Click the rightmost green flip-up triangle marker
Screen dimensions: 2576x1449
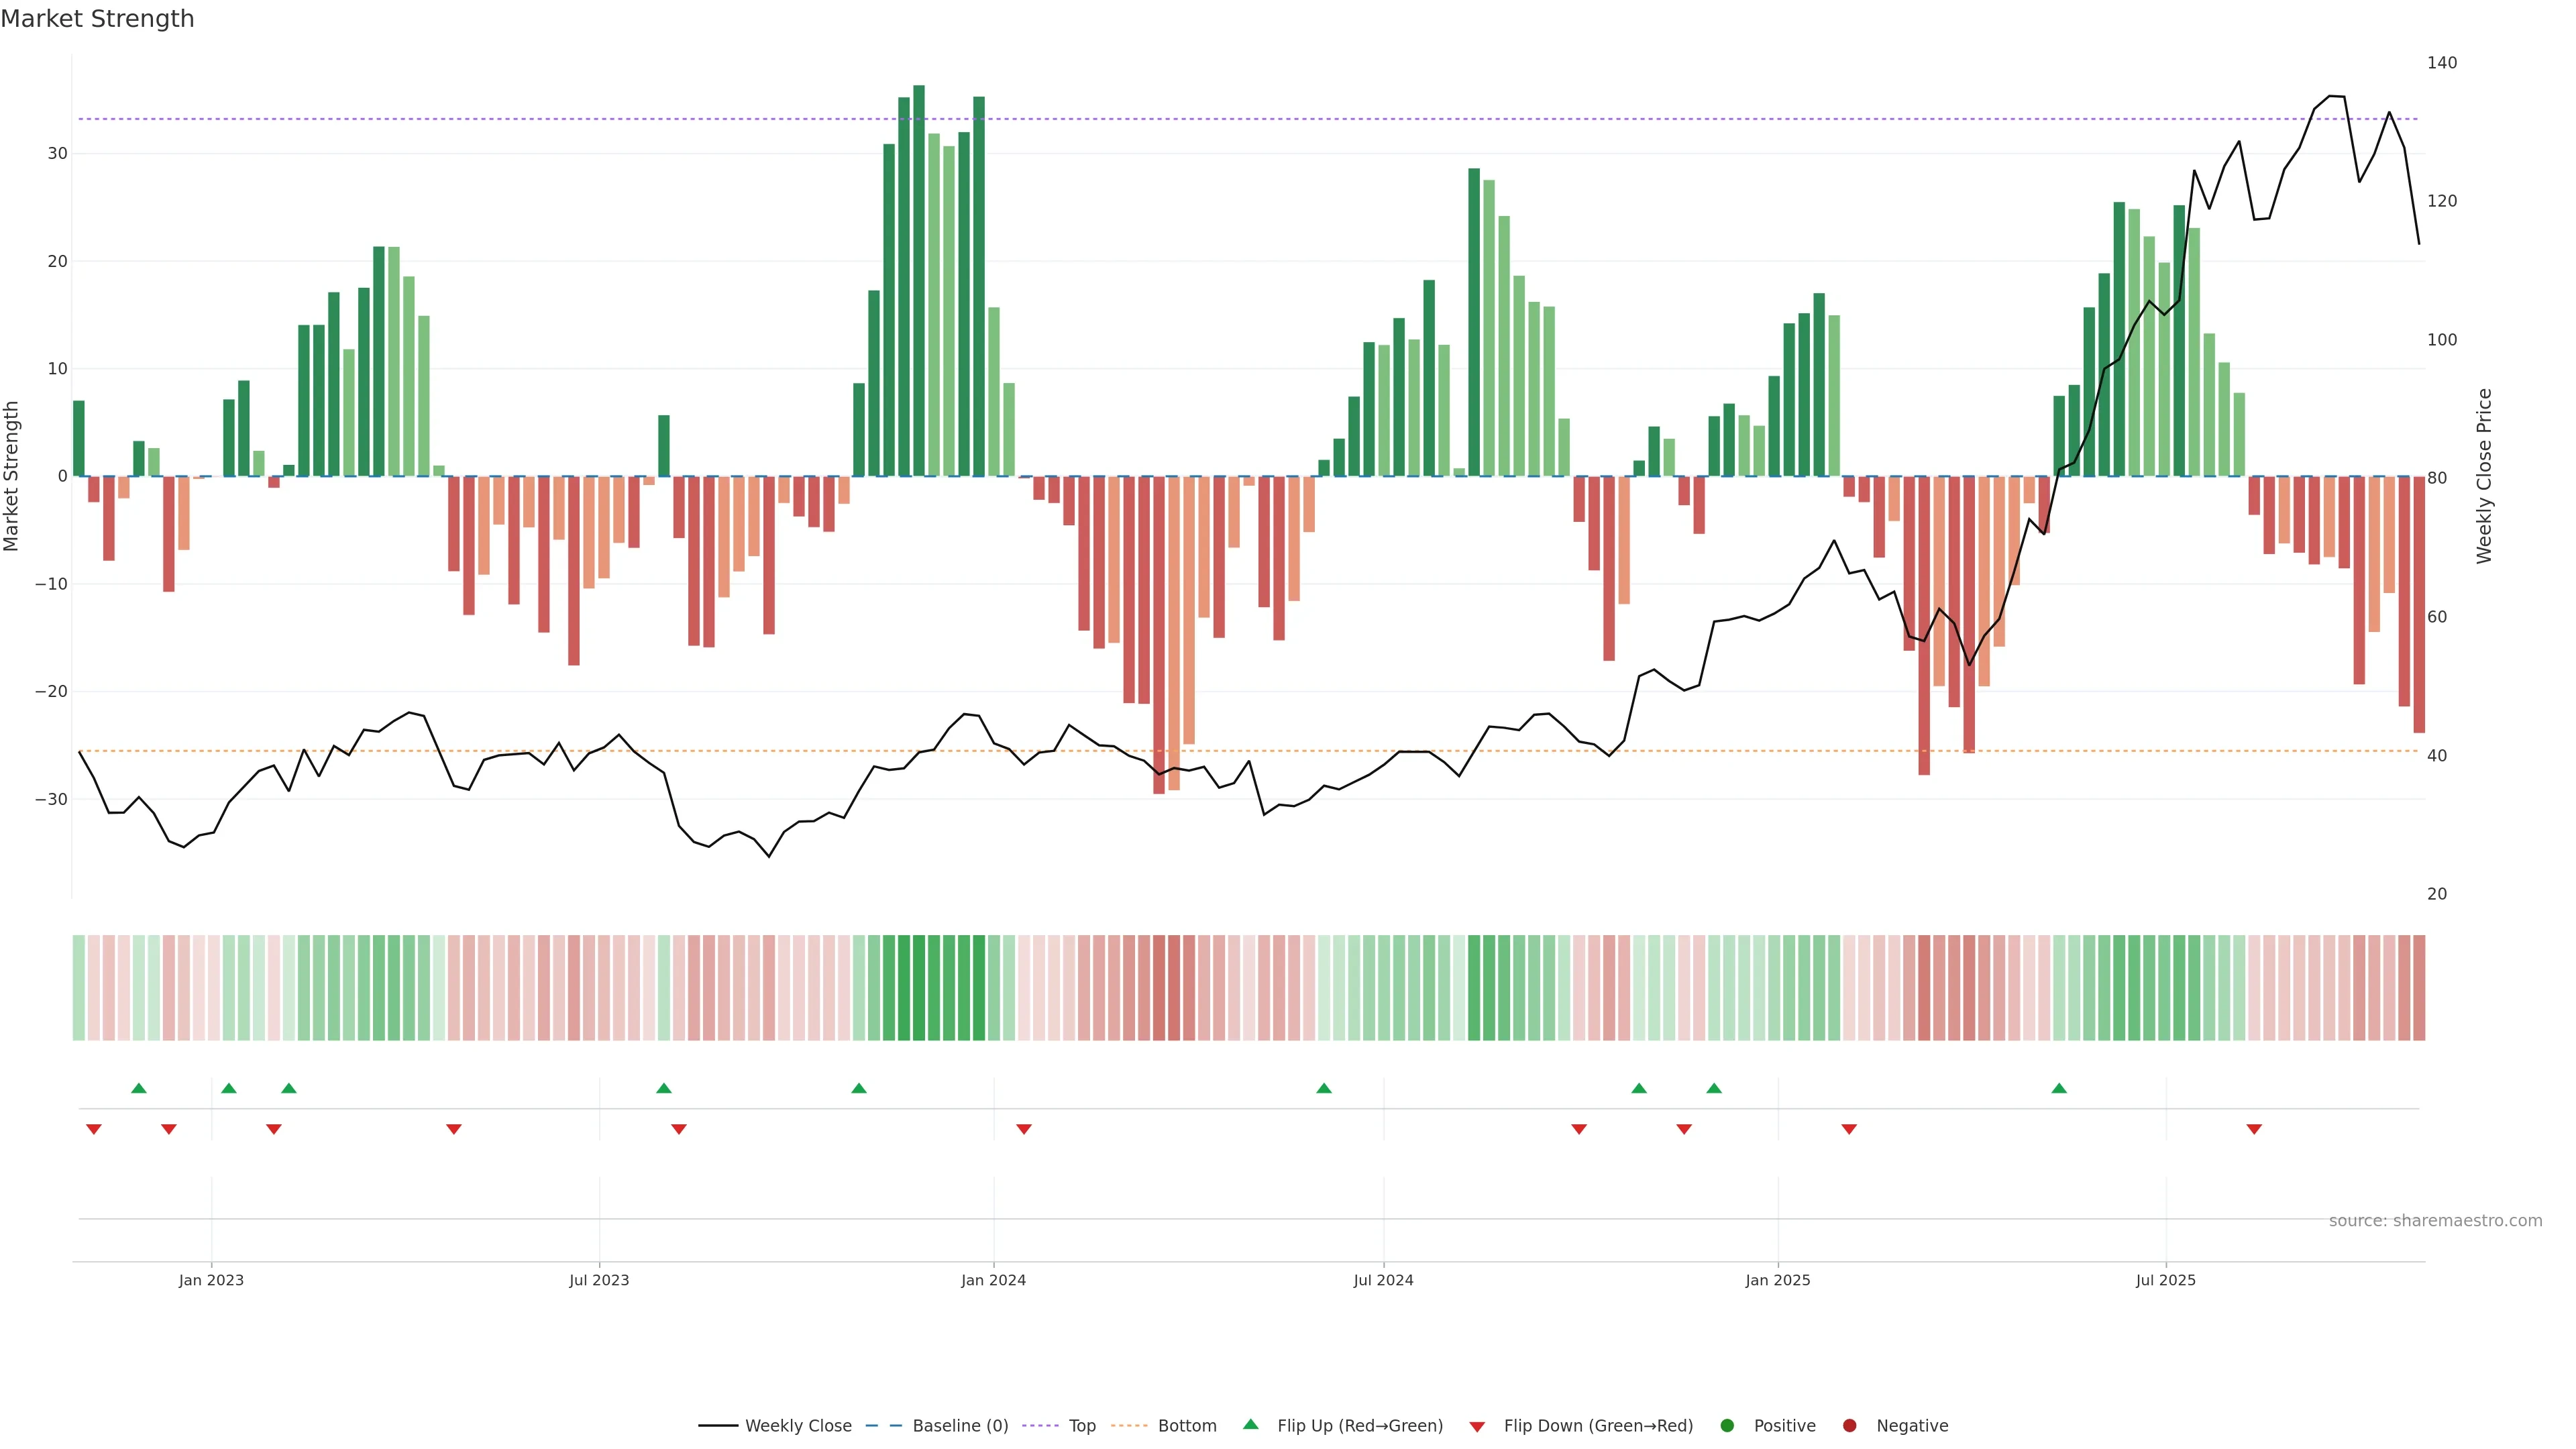coord(2059,1088)
